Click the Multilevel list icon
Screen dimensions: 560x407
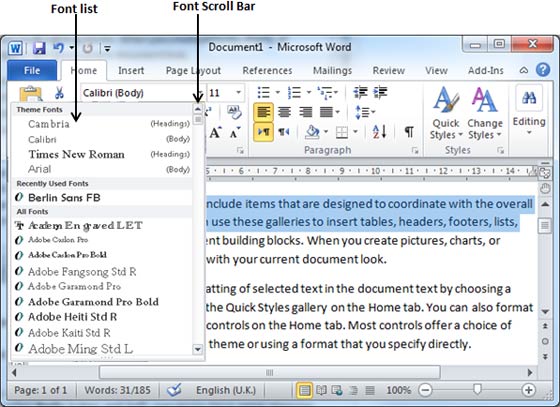click(325, 92)
